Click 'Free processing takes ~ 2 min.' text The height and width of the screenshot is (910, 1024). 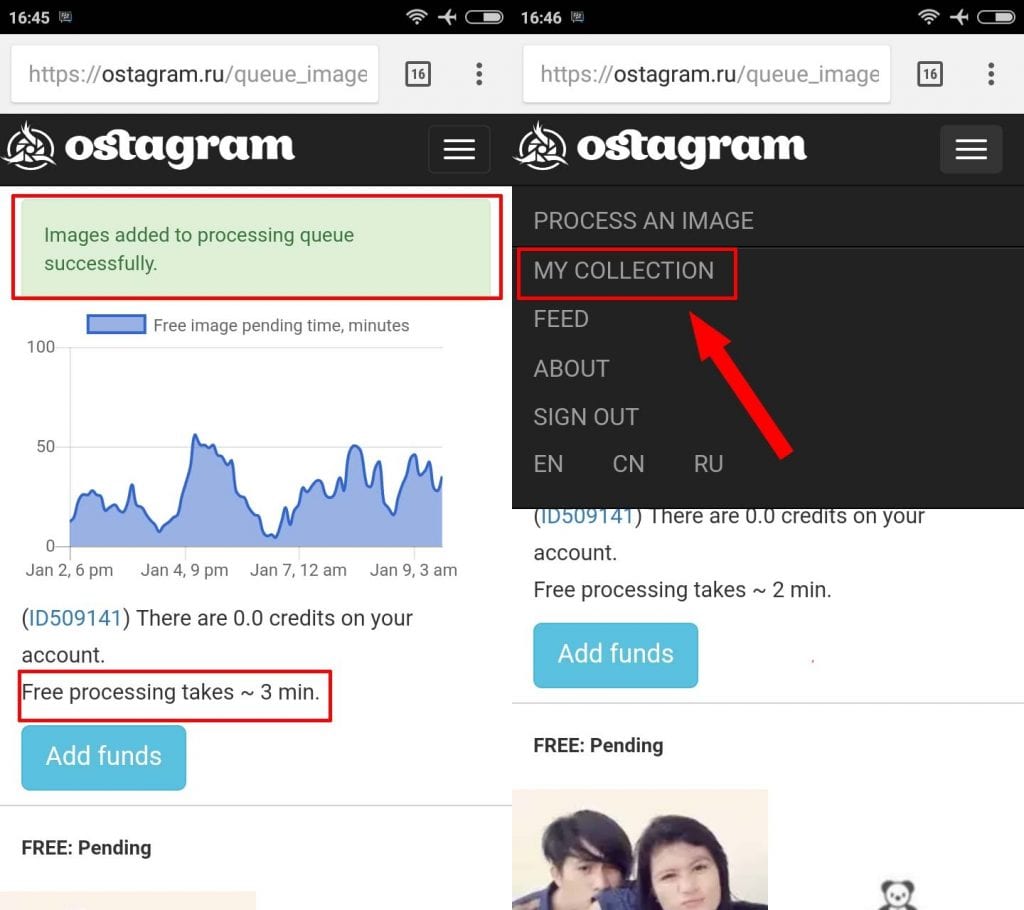(x=682, y=589)
